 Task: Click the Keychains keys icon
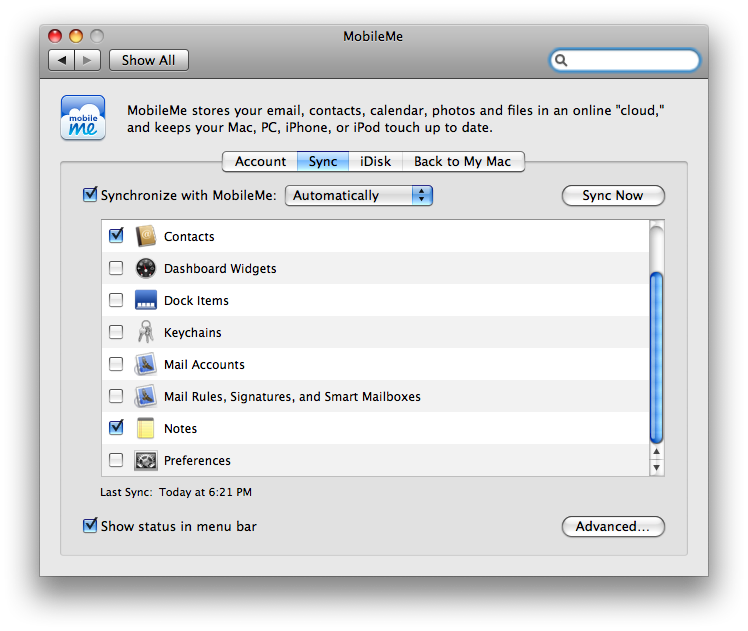tap(145, 332)
